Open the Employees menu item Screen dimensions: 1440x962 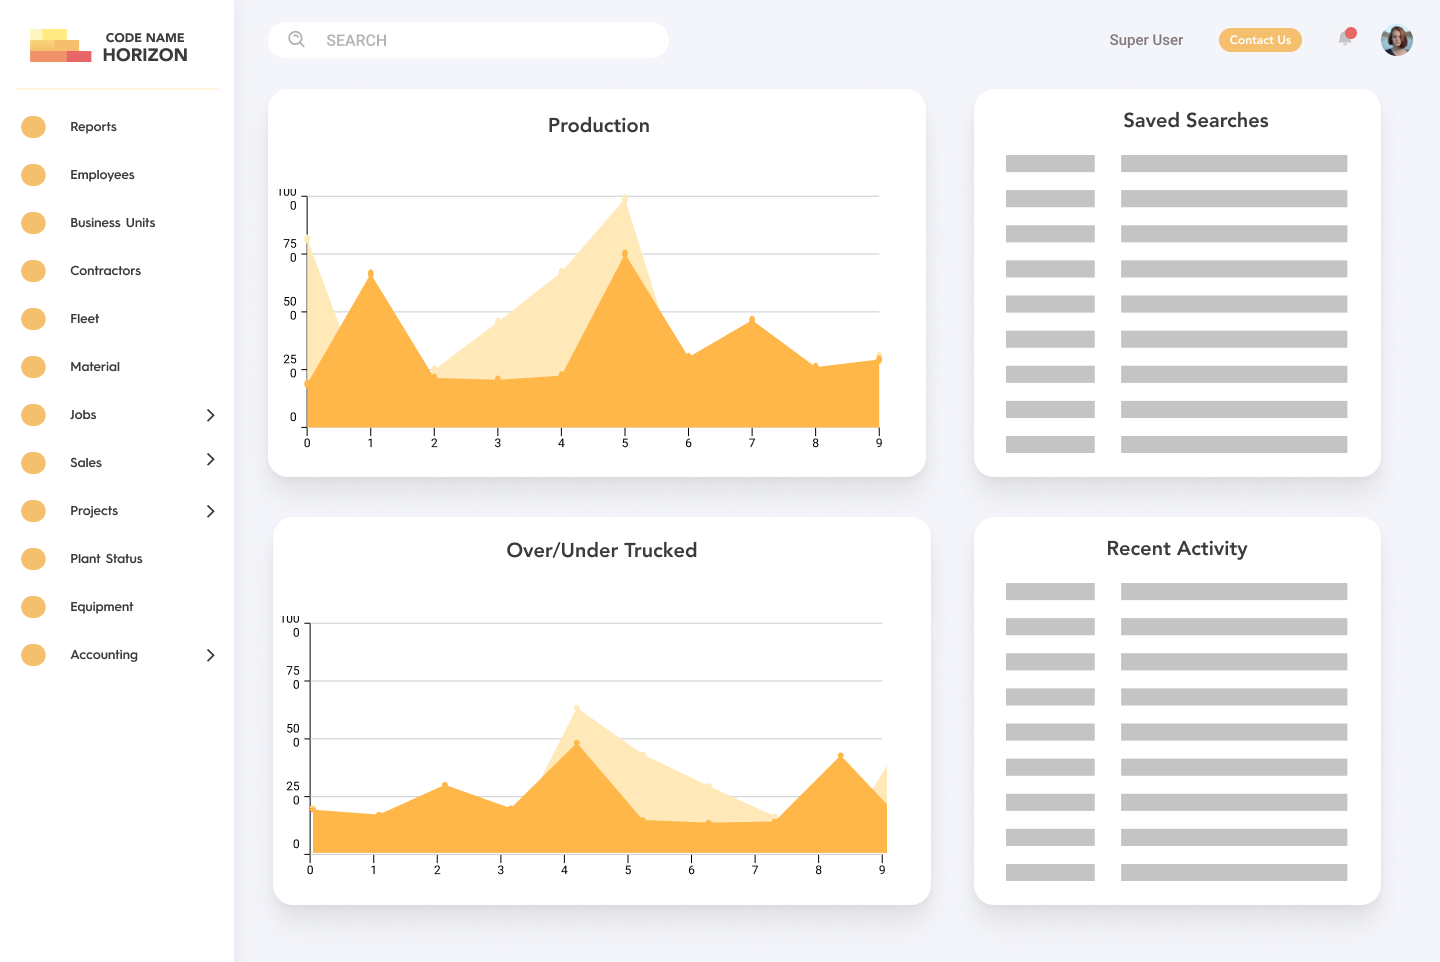pyautogui.click(x=102, y=175)
